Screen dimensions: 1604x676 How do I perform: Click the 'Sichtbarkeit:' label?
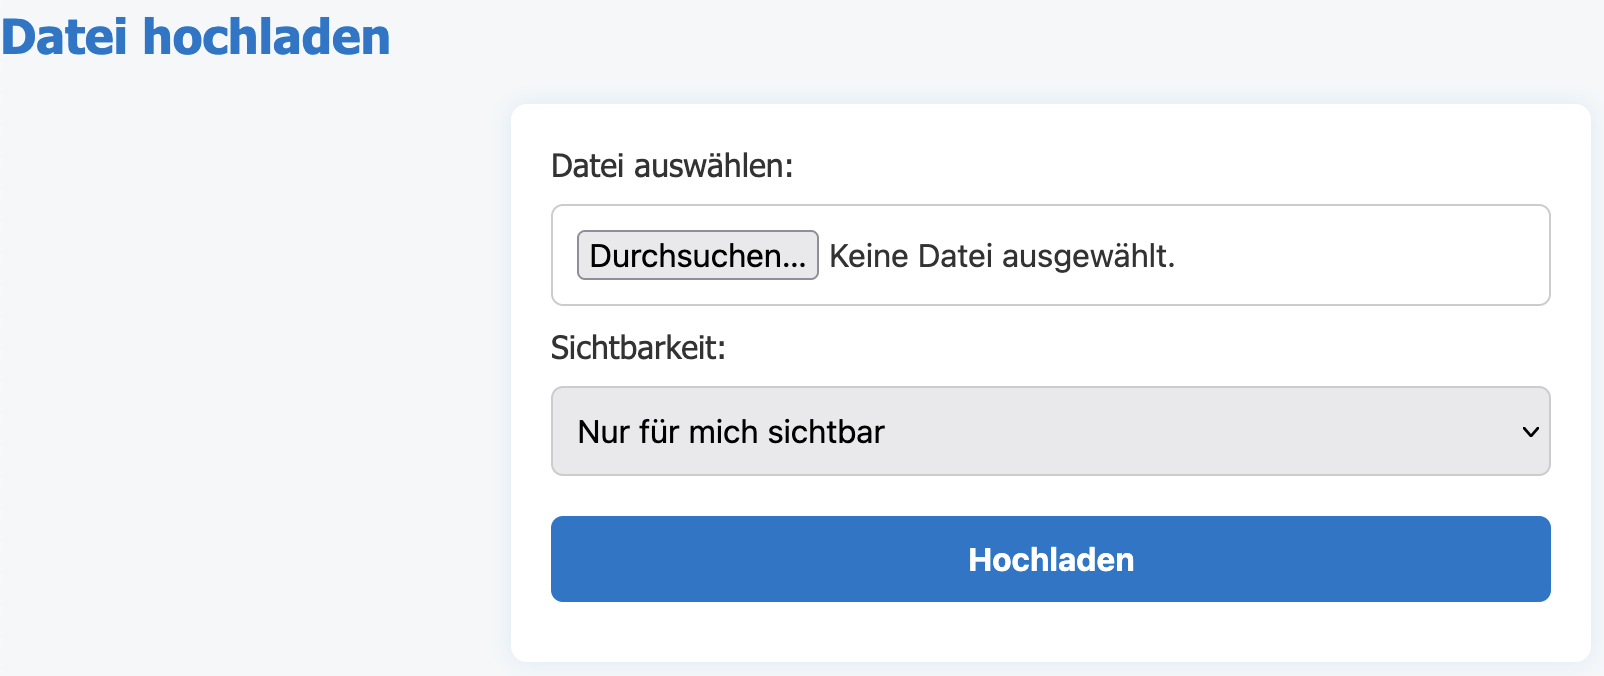pyautogui.click(x=638, y=348)
